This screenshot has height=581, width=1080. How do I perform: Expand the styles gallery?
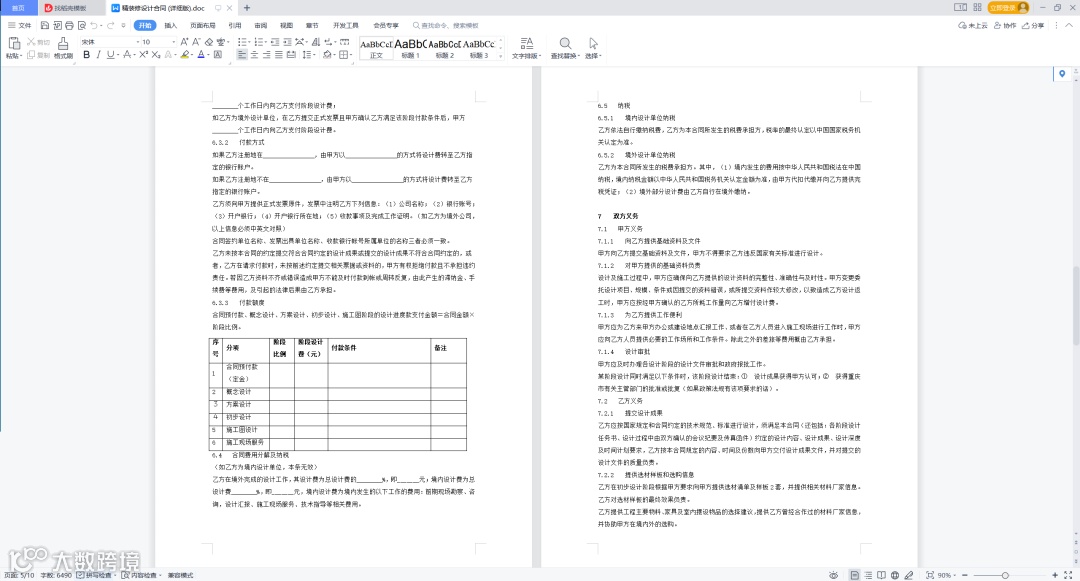pos(501,56)
